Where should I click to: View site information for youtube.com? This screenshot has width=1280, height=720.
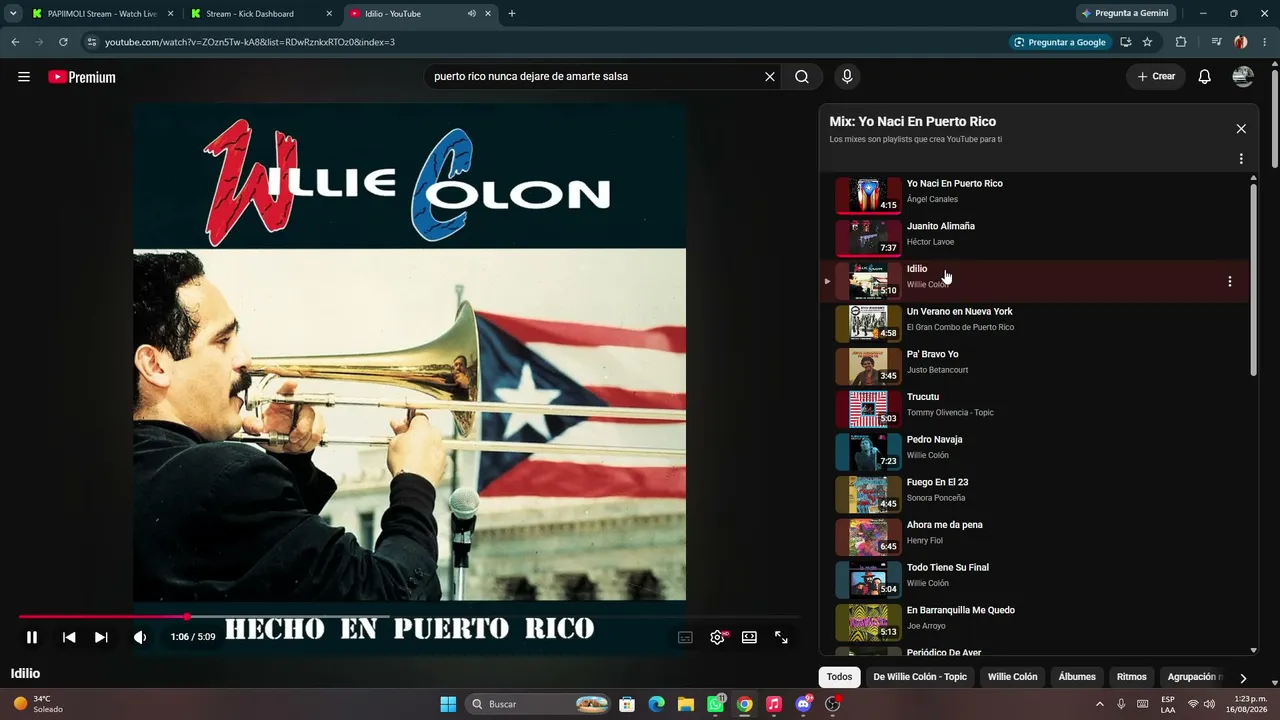tap(92, 42)
